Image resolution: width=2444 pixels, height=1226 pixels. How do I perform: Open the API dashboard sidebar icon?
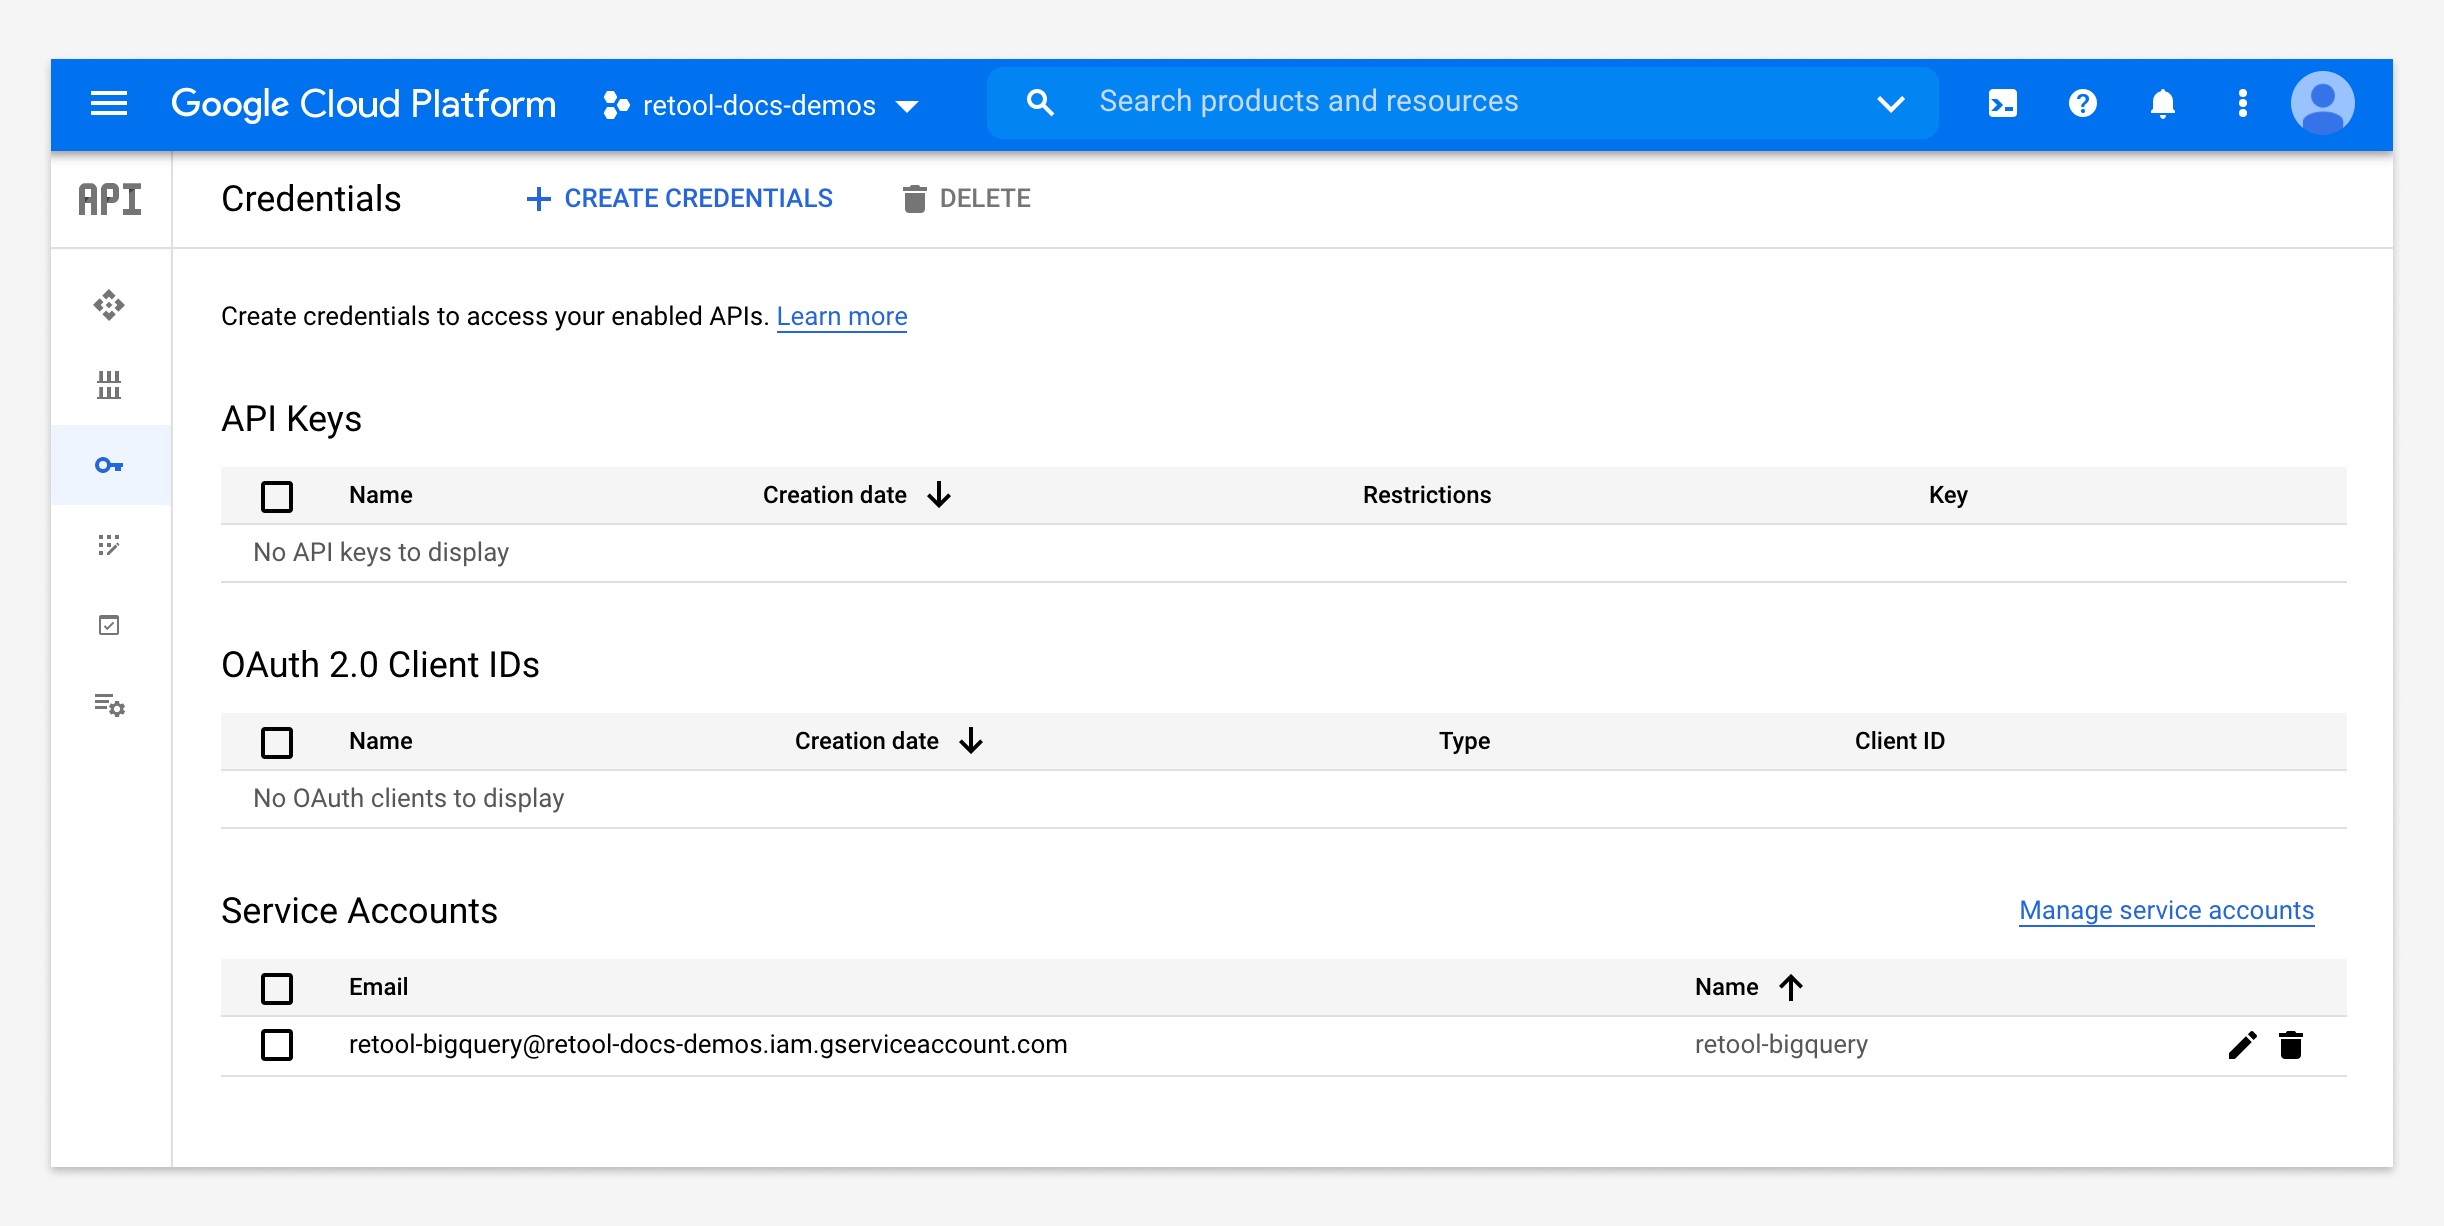click(x=109, y=305)
